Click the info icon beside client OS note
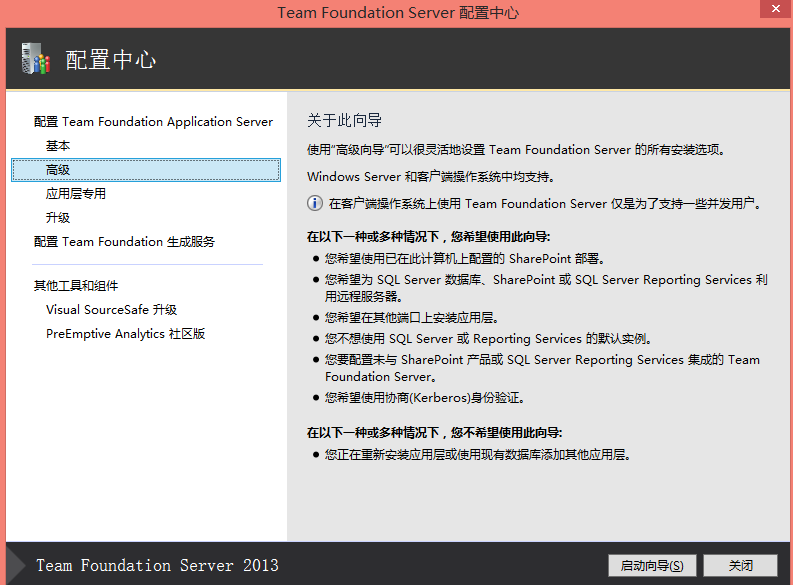The image size is (793, 585). point(315,203)
